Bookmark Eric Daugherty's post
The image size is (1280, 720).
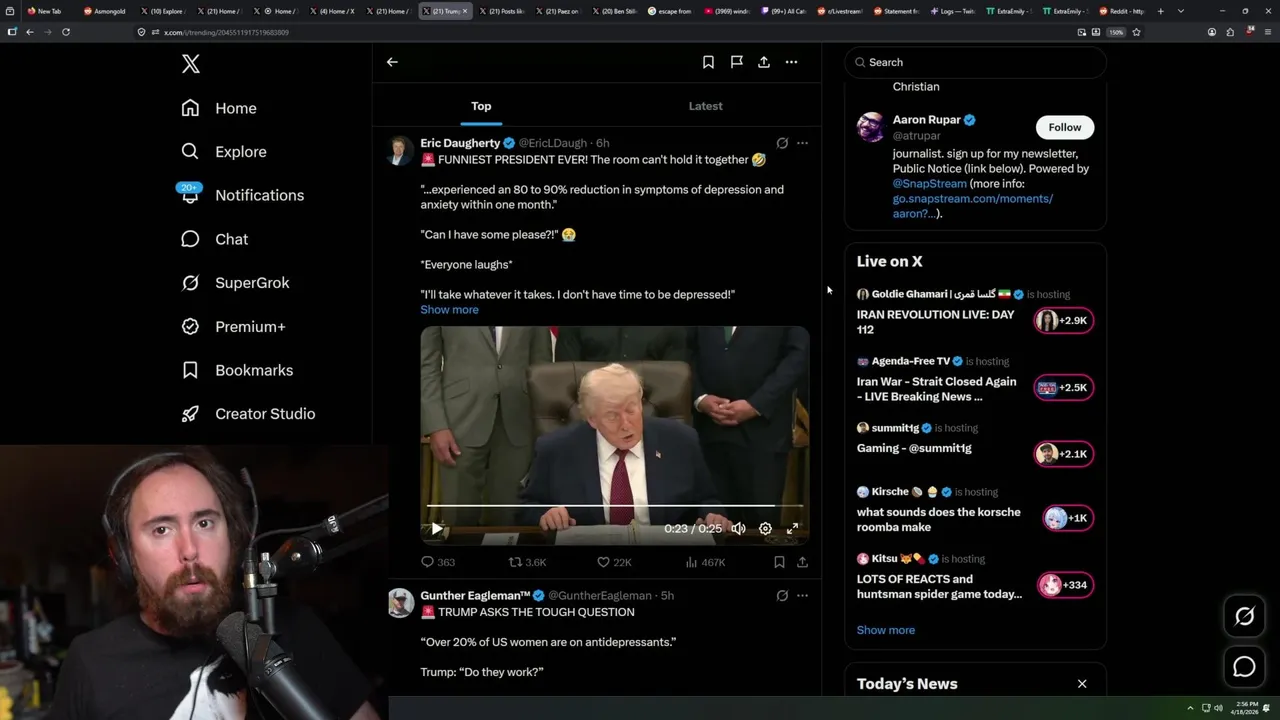coord(779,563)
